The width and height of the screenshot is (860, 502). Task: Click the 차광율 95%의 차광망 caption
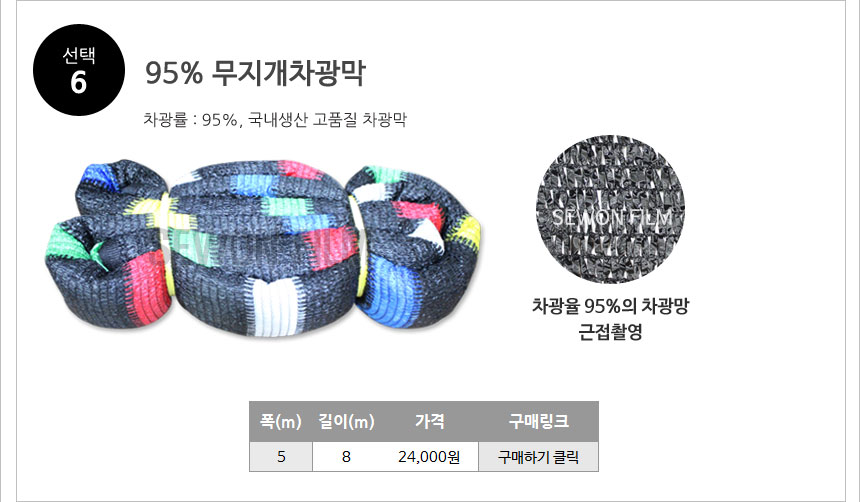point(610,306)
